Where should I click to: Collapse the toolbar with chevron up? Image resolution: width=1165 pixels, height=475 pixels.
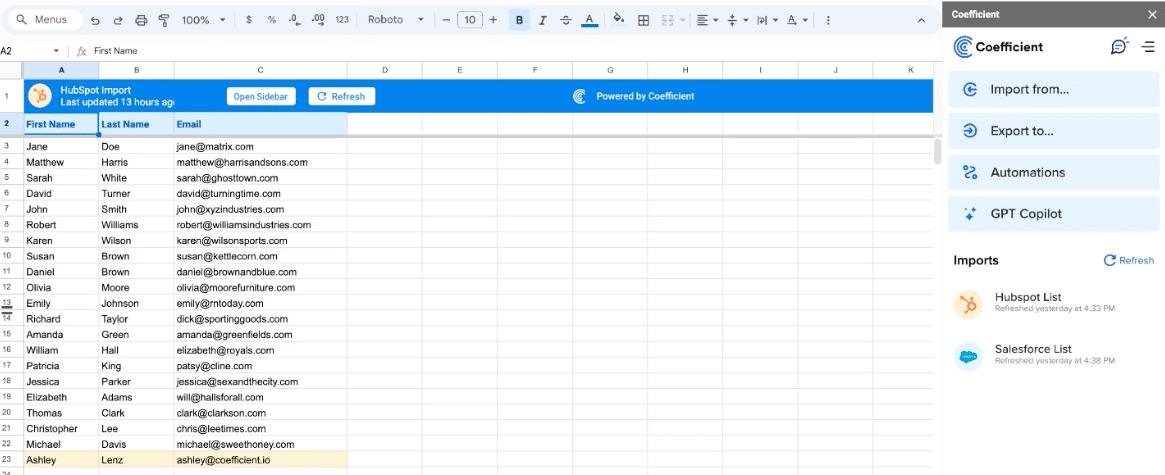pos(921,20)
